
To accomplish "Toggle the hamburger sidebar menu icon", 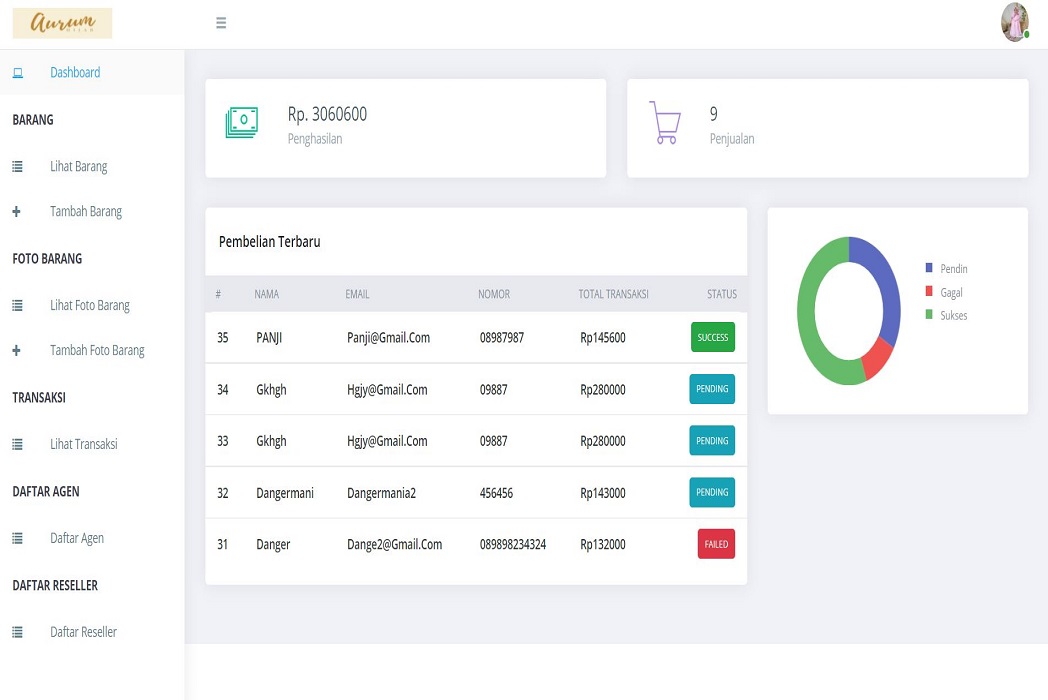I will pos(221,23).
